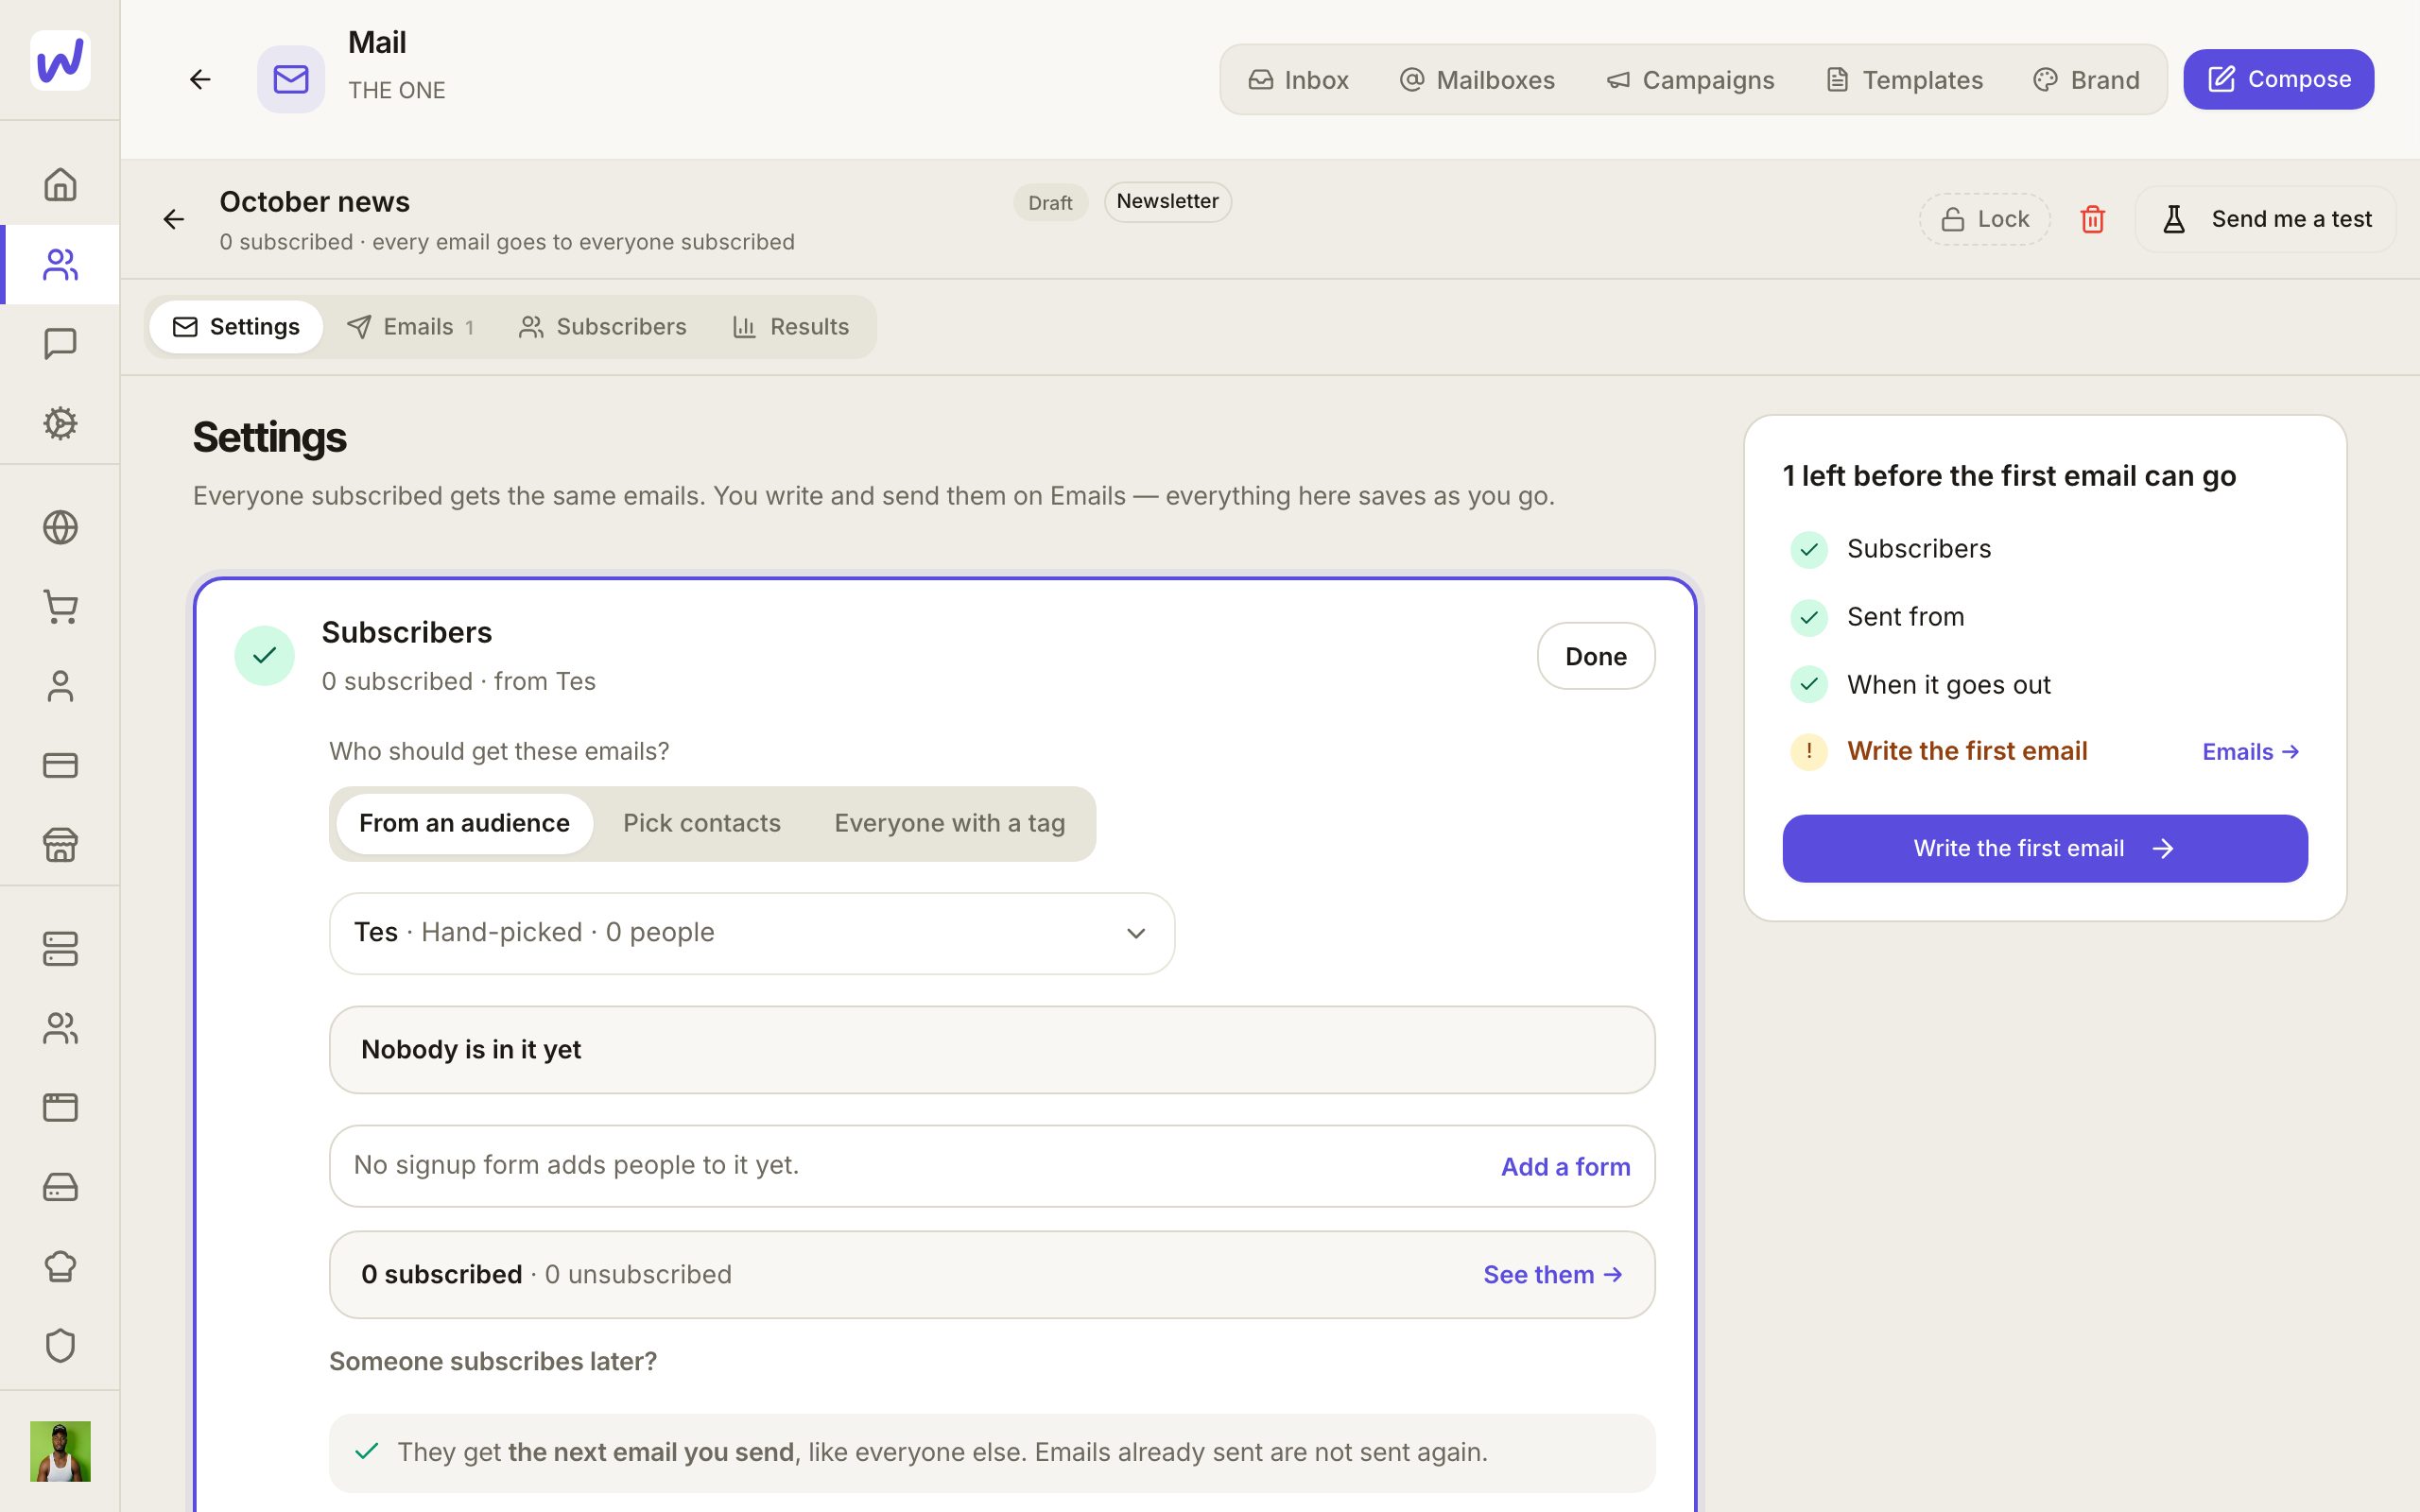Switch to the Subscribers tab
The image size is (2420, 1512).
pos(602,327)
